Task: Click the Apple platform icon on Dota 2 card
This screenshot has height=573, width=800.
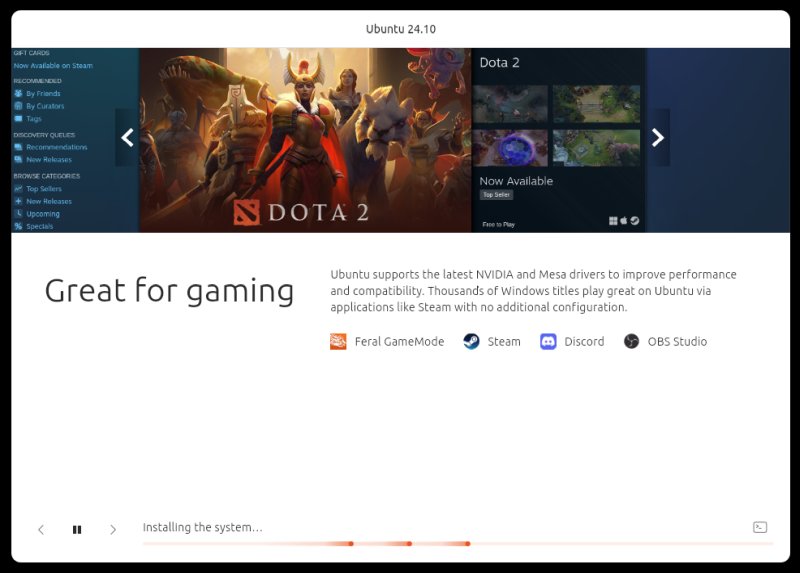Action: coord(623,220)
